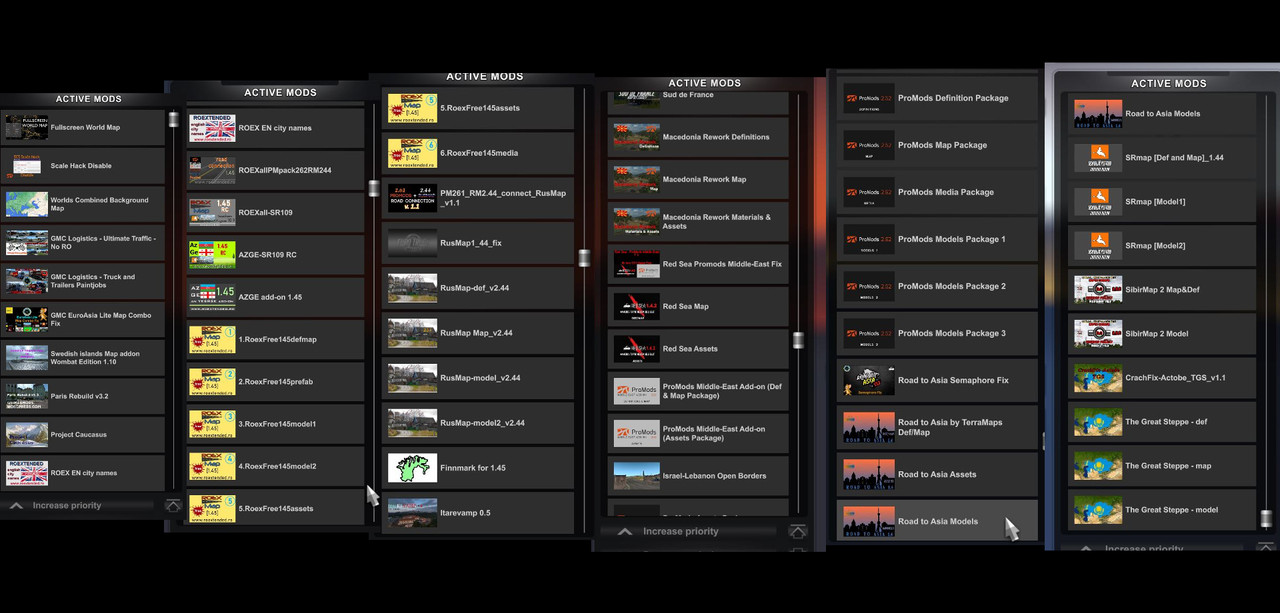This screenshot has width=1280, height=613.
Task: Select the AZGE-SR109 RC mod
Action: click(x=275, y=254)
